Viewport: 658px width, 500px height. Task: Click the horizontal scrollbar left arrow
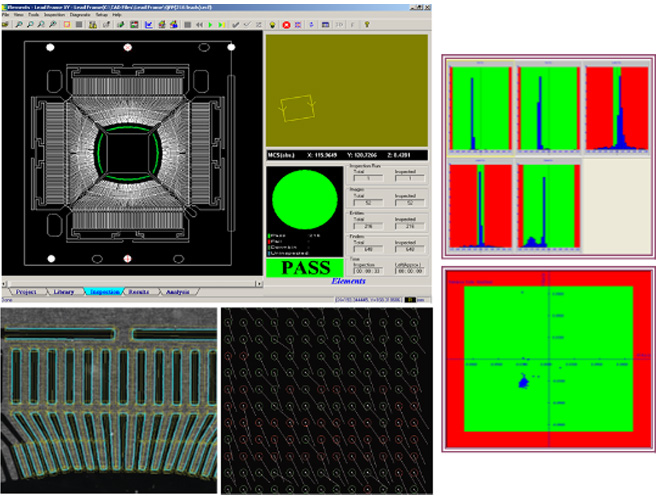tap(4, 283)
